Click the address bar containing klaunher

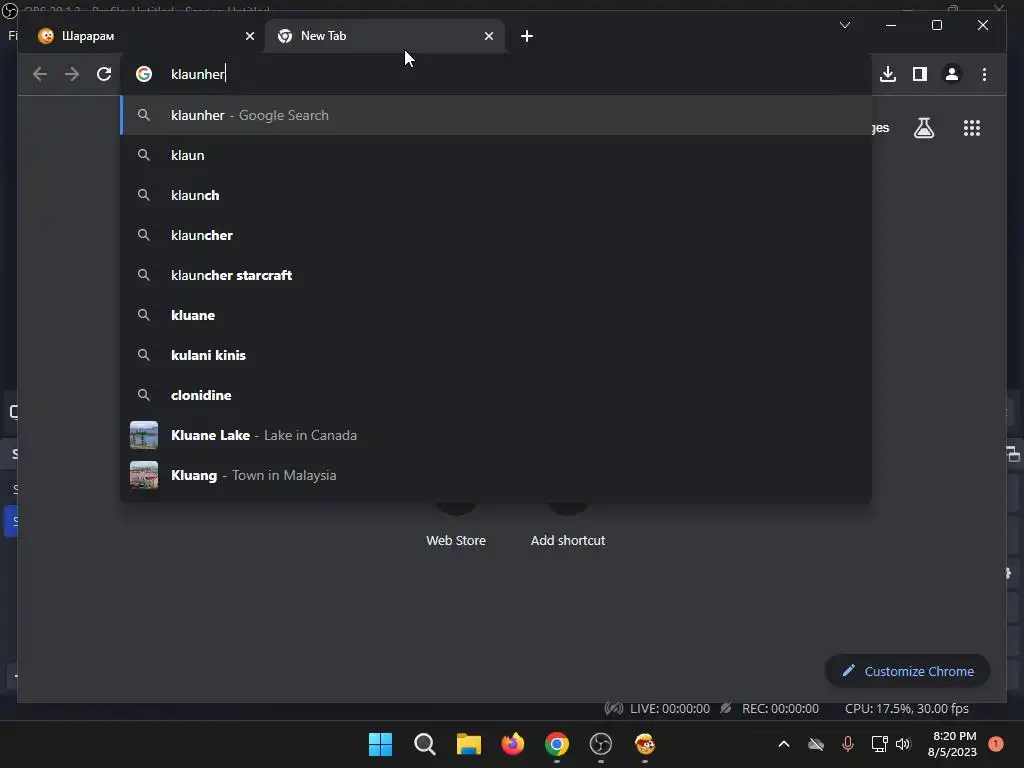click(496, 74)
